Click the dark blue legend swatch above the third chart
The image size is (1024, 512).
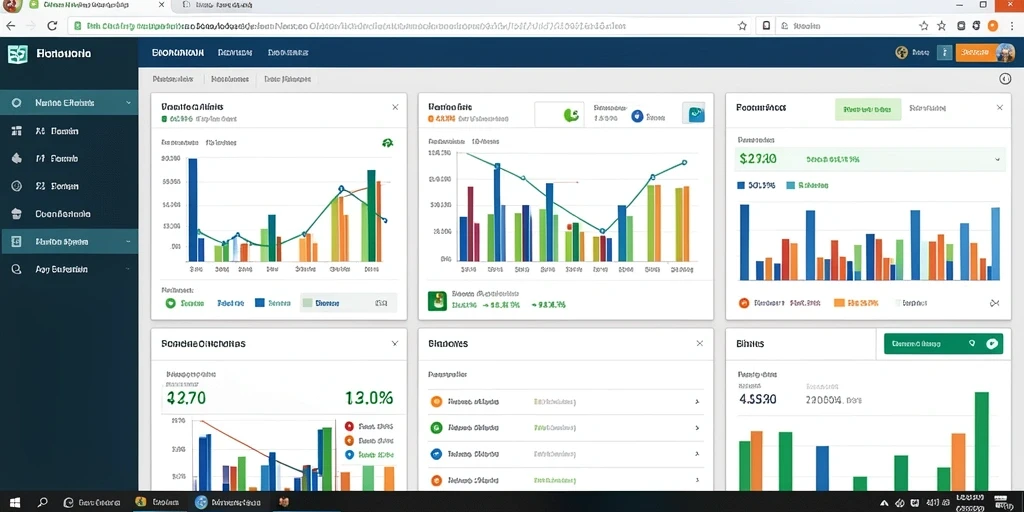pos(741,185)
